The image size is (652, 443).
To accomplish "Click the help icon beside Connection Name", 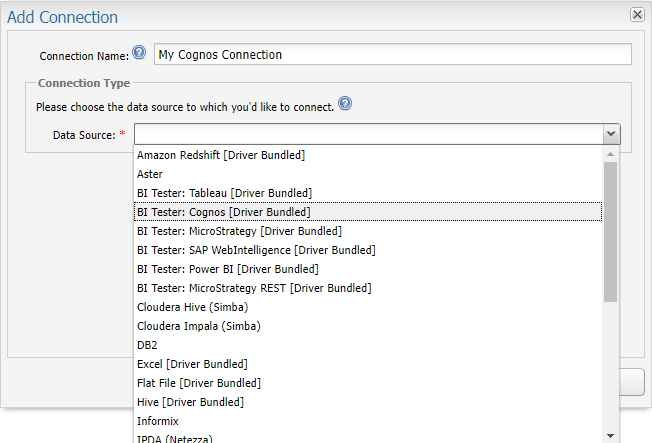I will pos(139,52).
